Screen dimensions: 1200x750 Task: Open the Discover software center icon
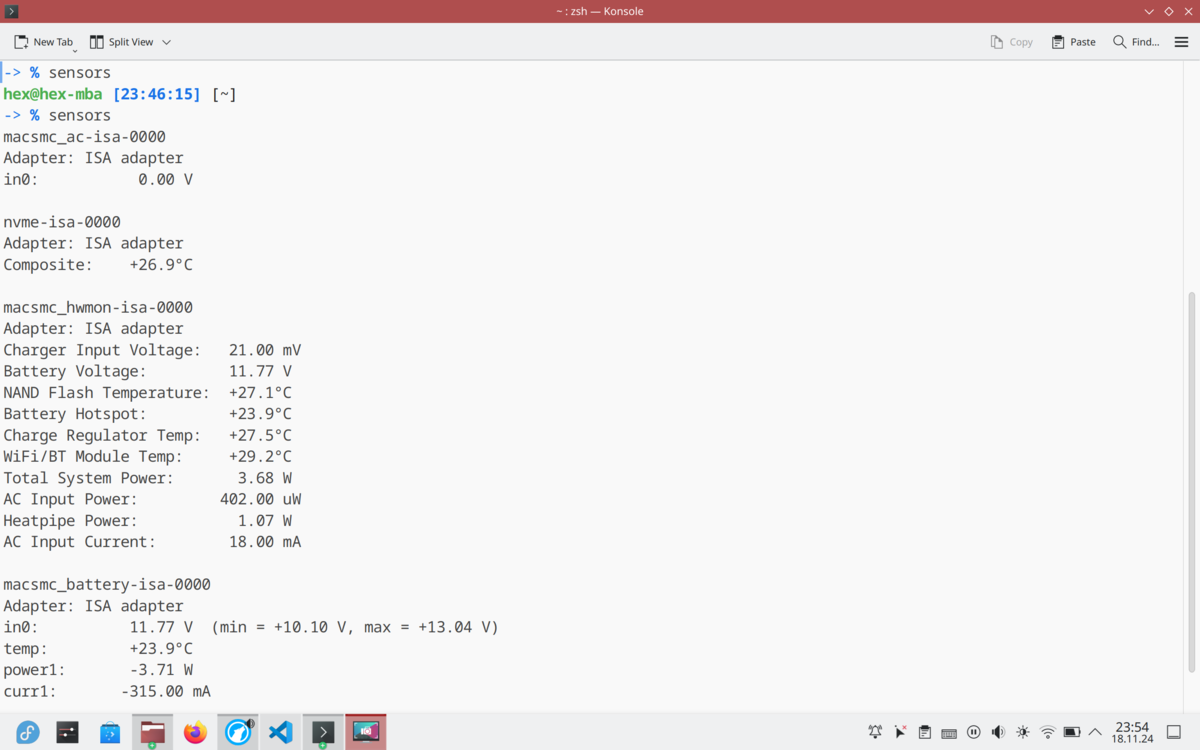110,732
